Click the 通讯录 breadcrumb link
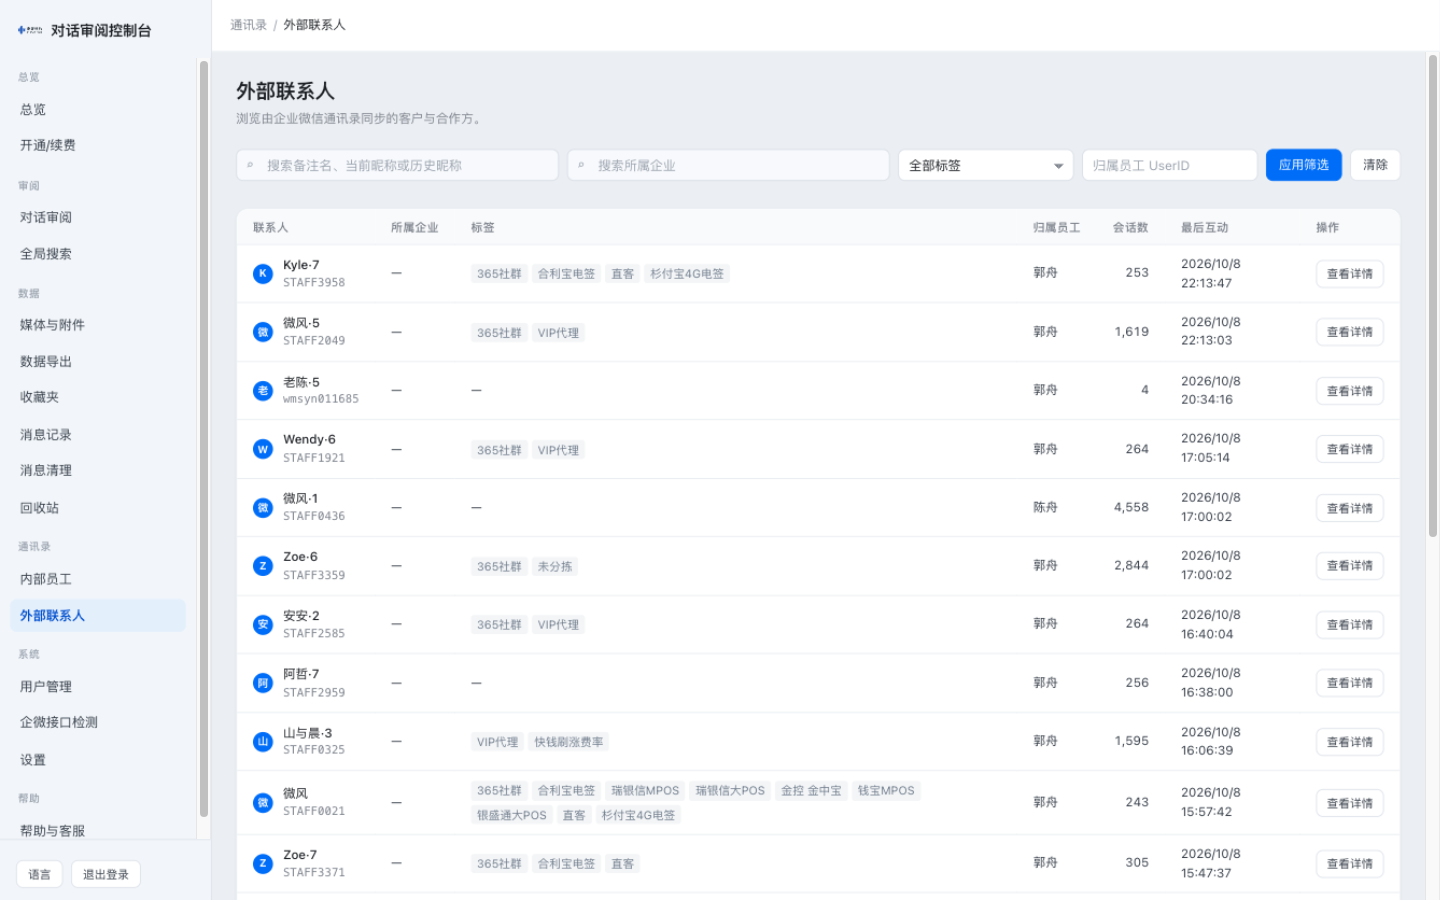1440x900 pixels. tap(248, 25)
